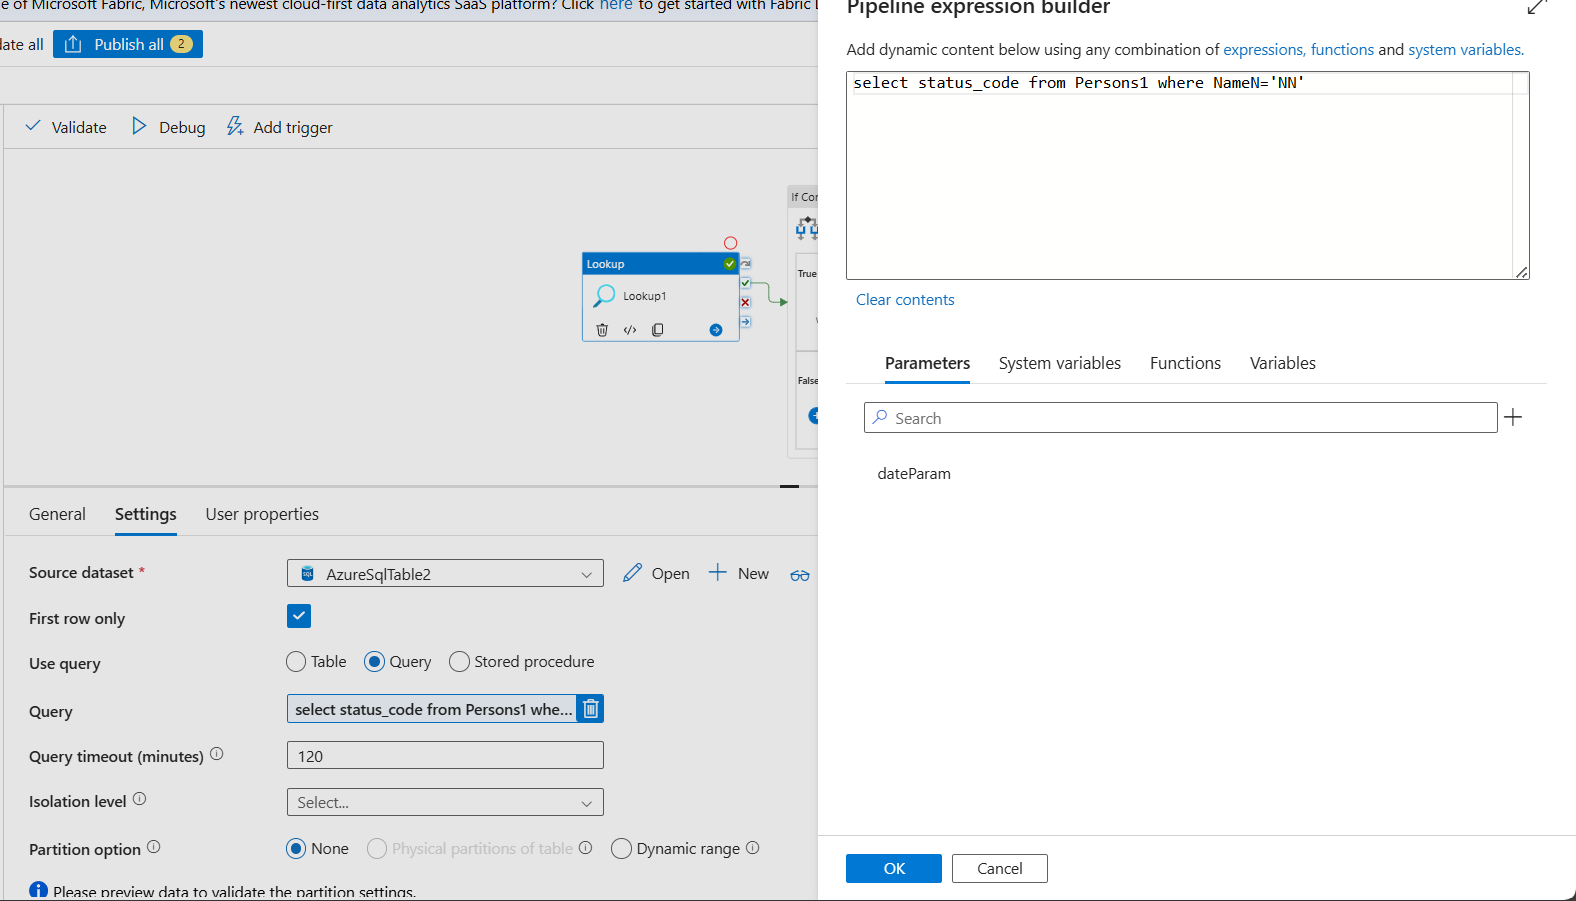The width and height of the screenshot is (1576, 901).
Task: Click info icon next to Query timeout
Action: (x=217, y=754)
